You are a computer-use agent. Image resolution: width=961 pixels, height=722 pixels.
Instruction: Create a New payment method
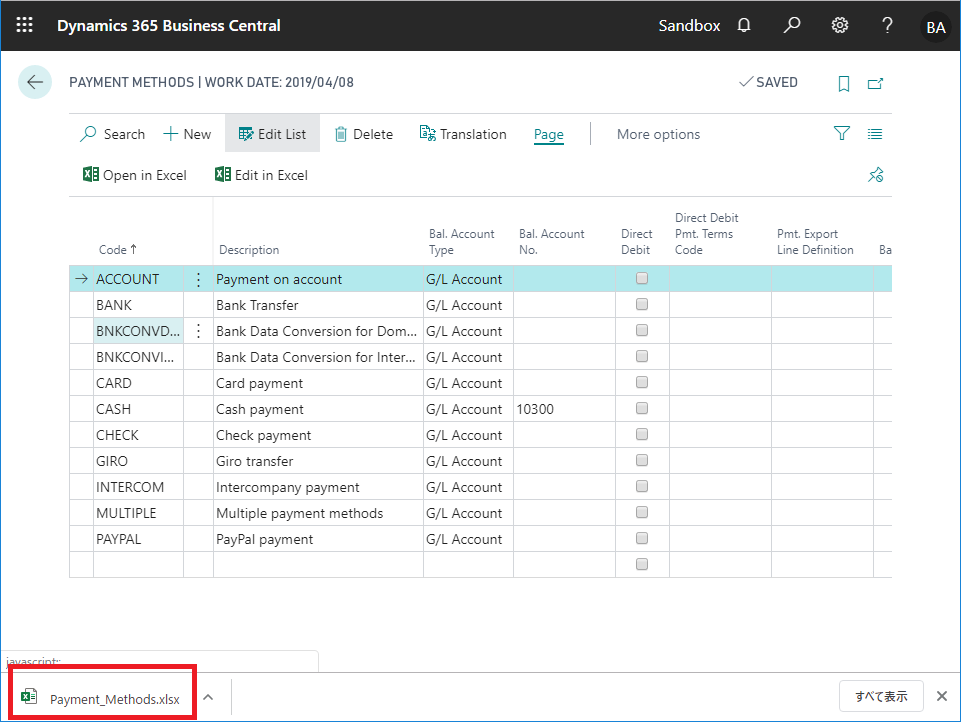(187, 134)
